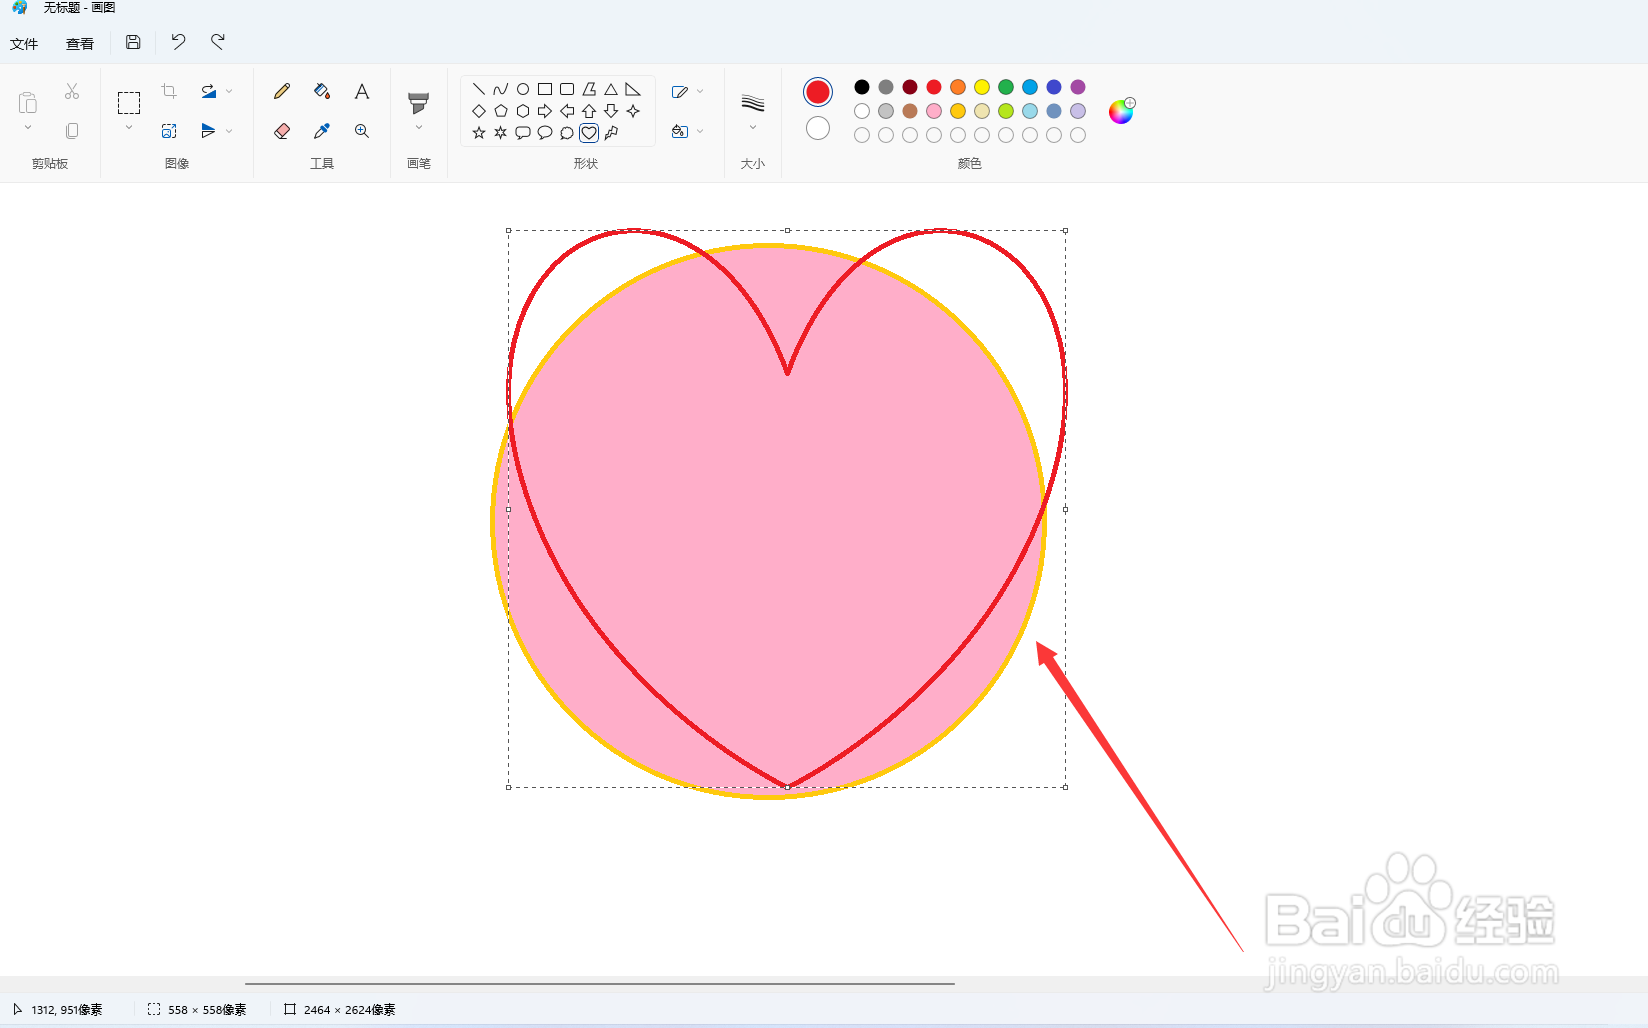
Task: Pick the Fill bucket tool
Action: 322,91
